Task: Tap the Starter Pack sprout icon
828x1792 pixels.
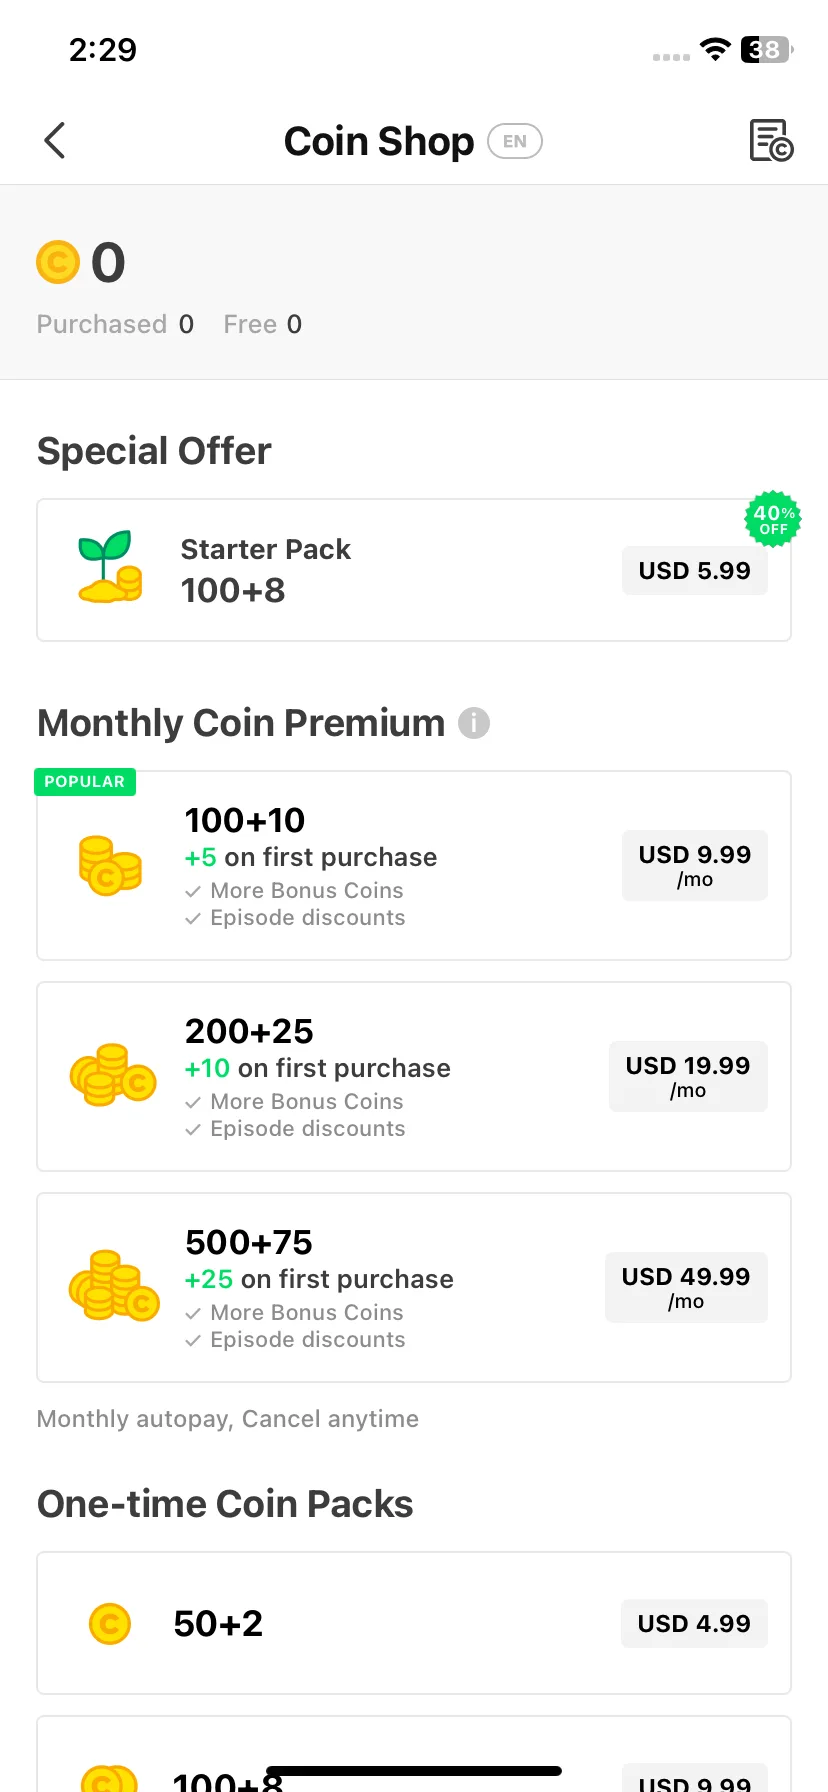Action: tap(109, 567)
